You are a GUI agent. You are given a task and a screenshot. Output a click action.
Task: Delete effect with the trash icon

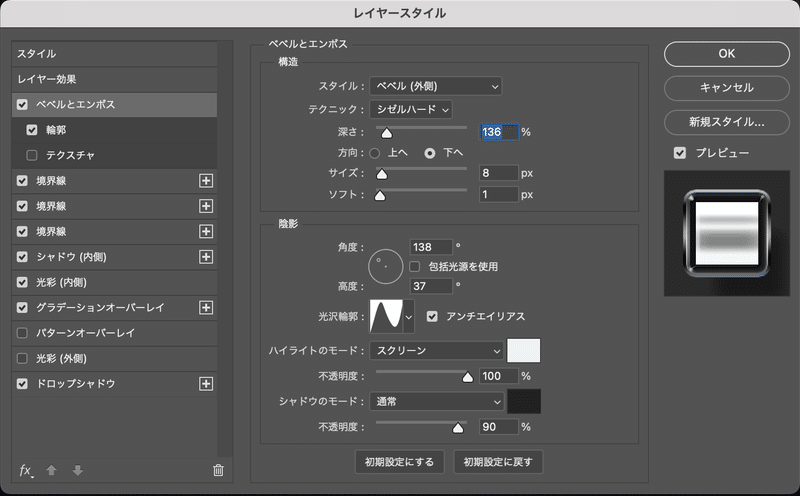pos(218,470)
